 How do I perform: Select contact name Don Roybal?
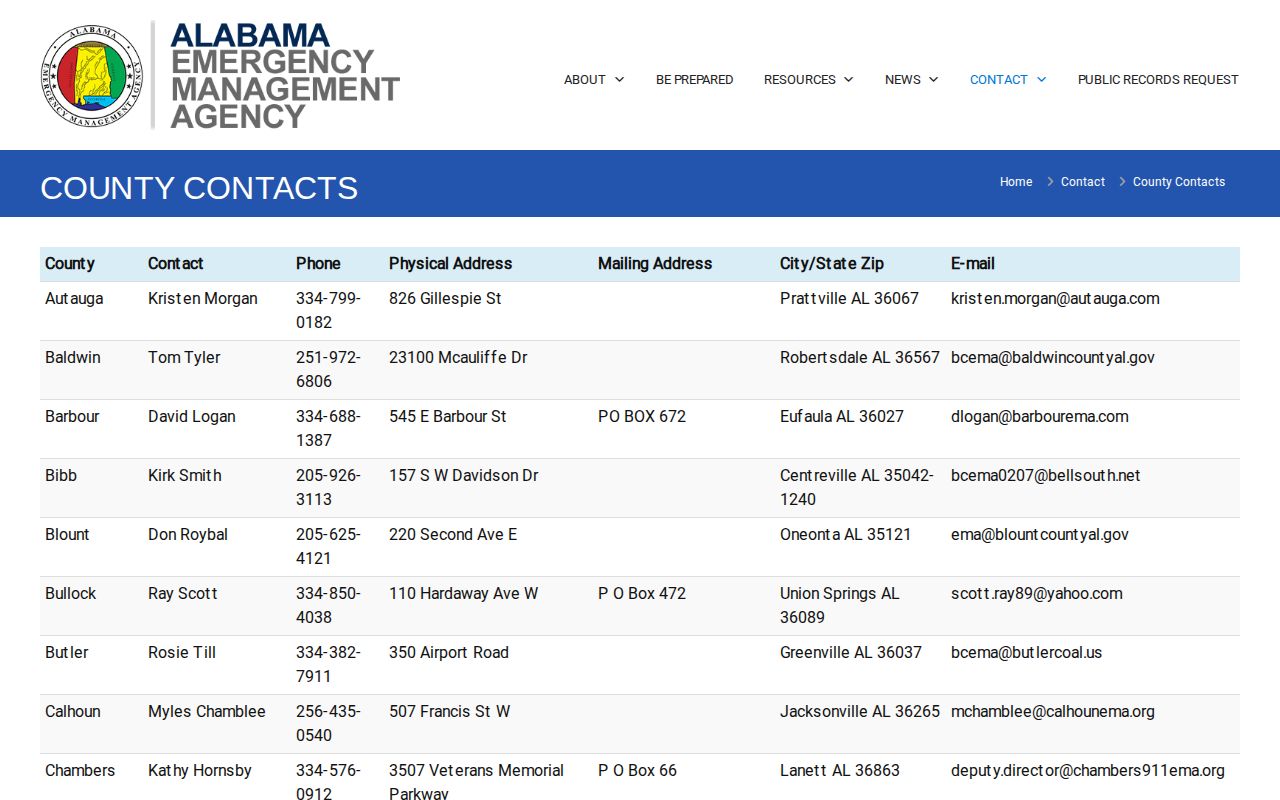click(x=188, y=535)
